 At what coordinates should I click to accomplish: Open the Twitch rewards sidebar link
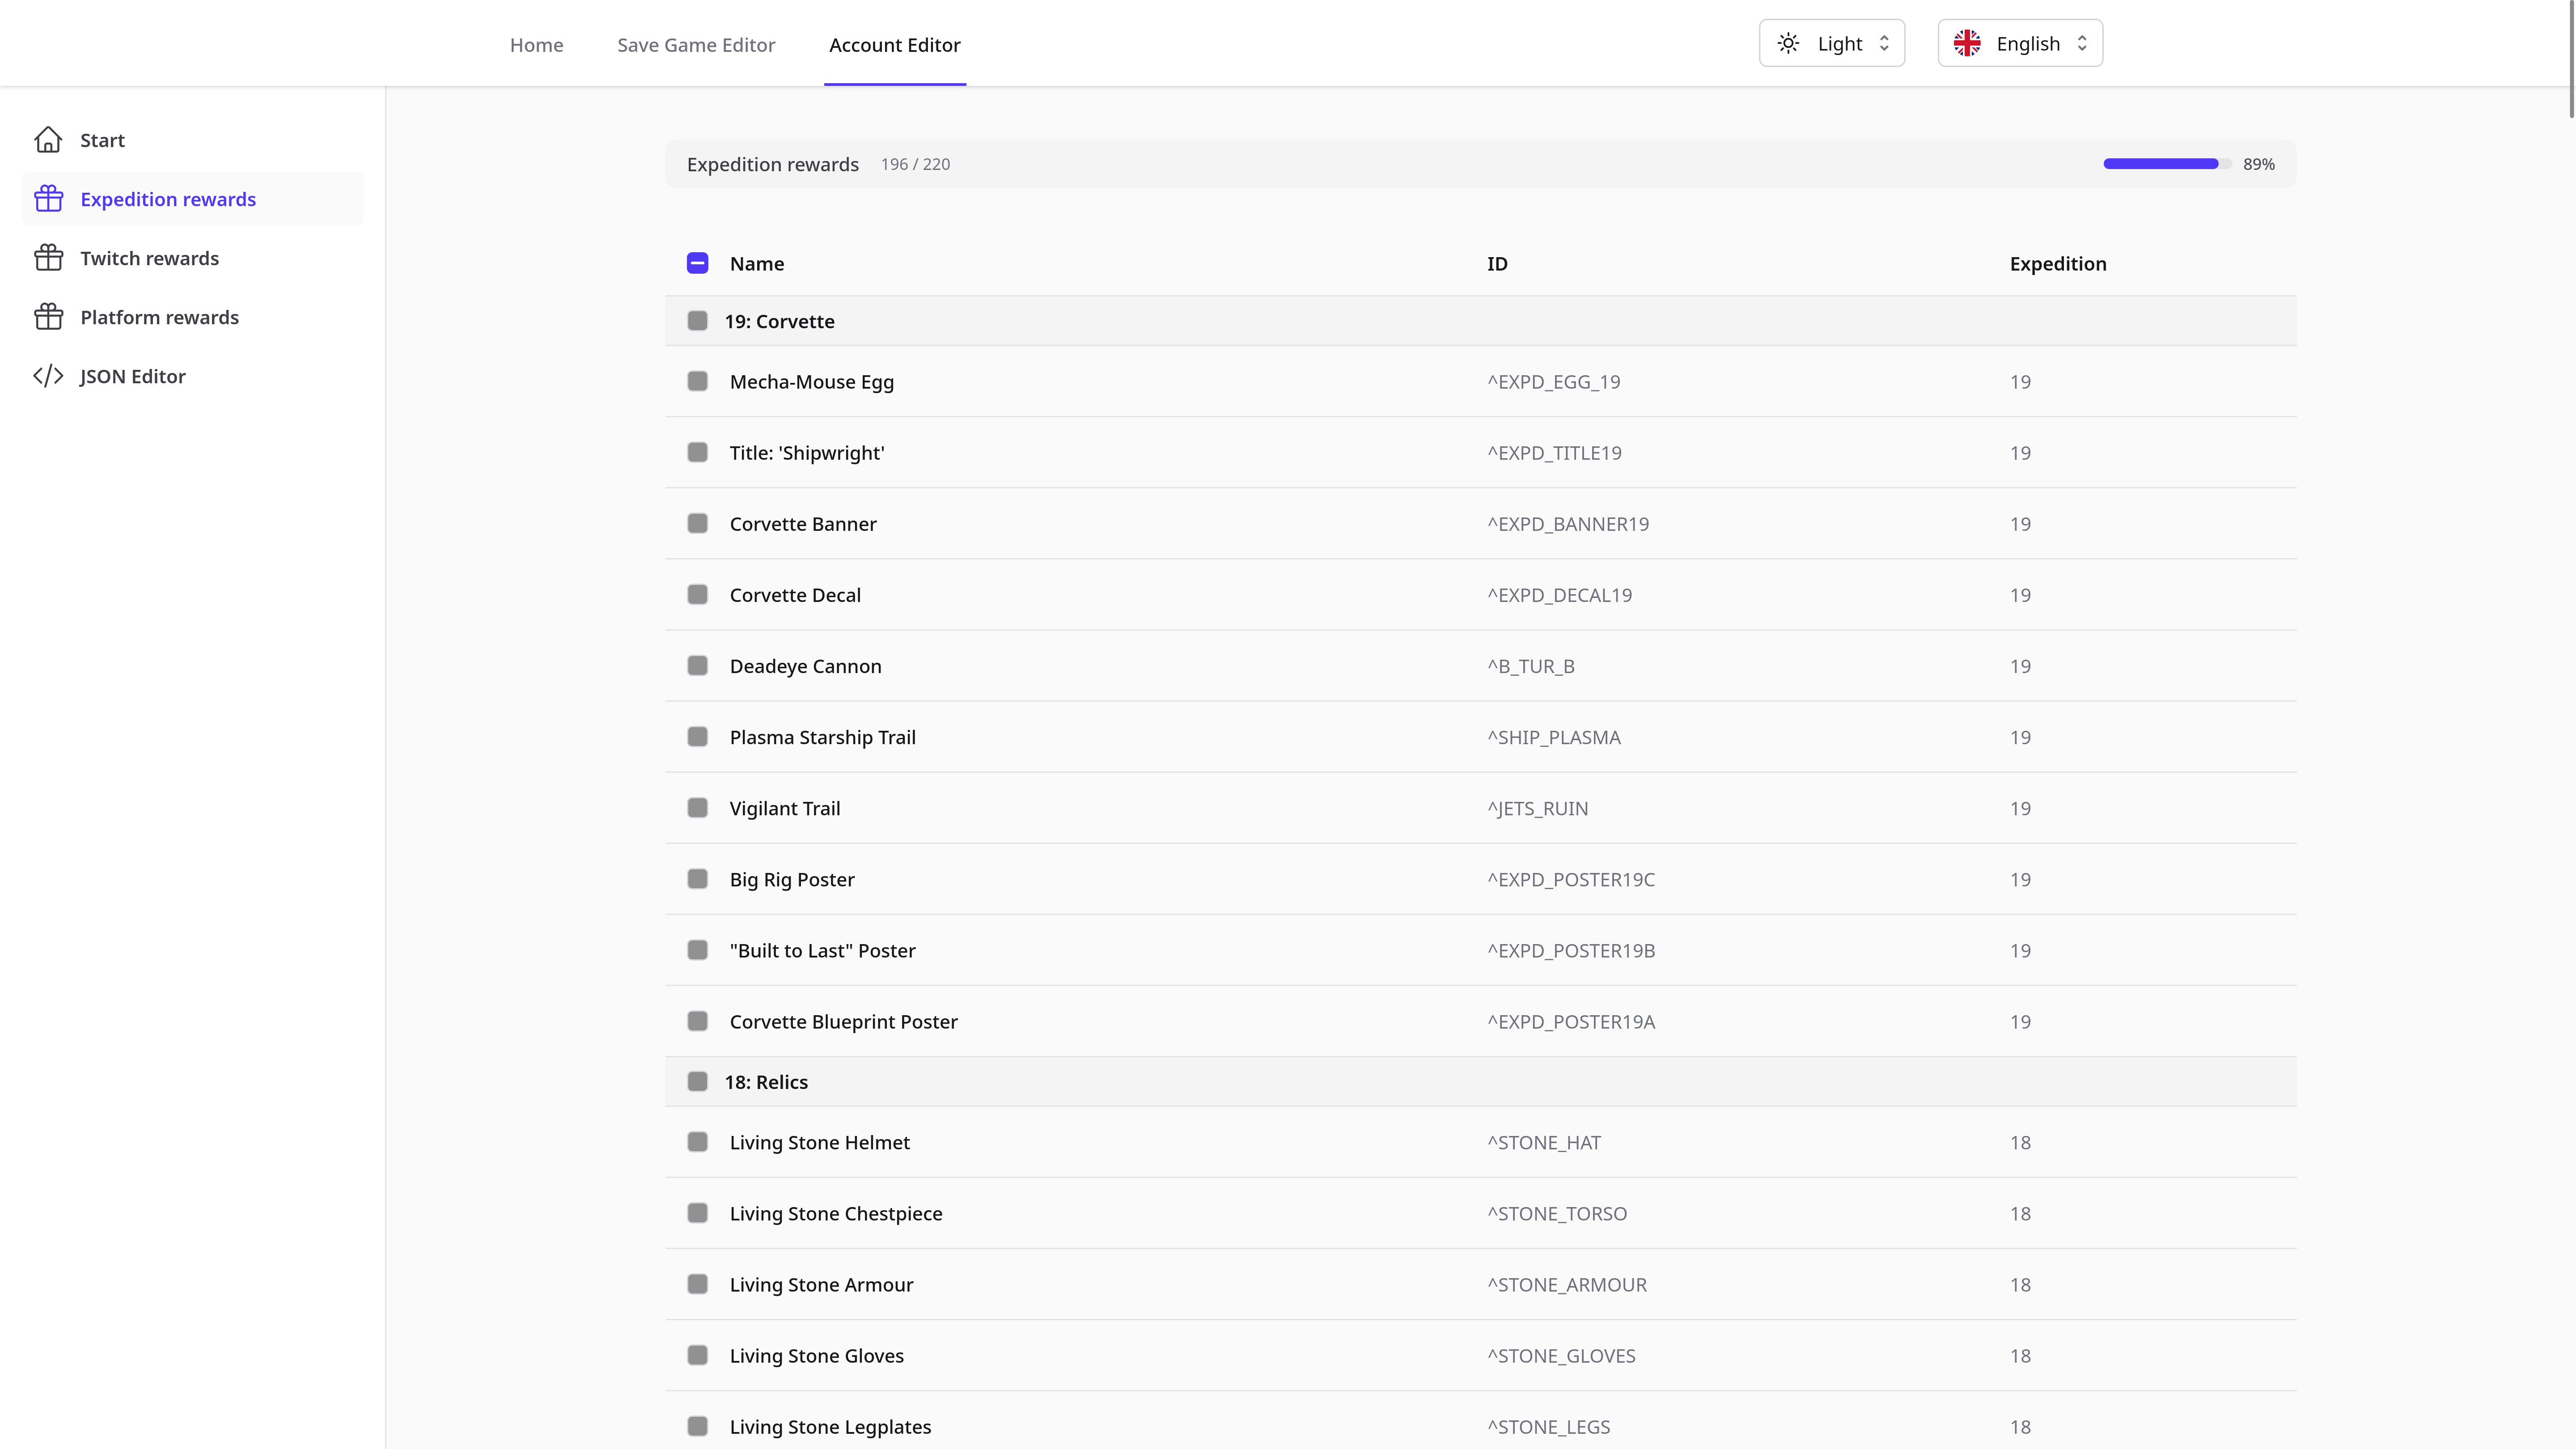click(x=149, y=258)
